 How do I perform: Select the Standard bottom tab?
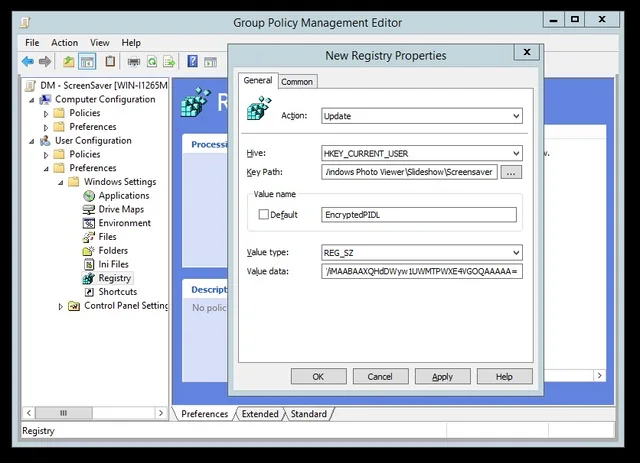coord(309,414)
